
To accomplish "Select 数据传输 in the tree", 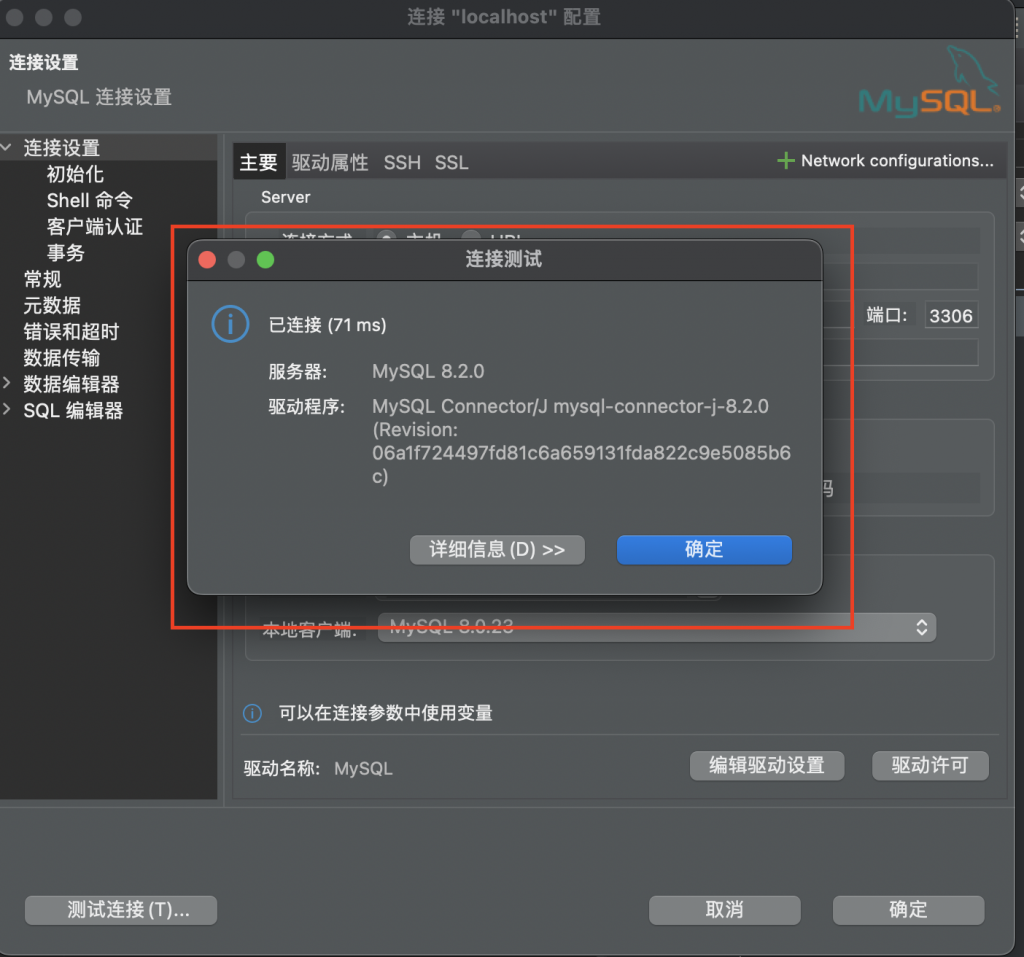I will click(61, 357).
